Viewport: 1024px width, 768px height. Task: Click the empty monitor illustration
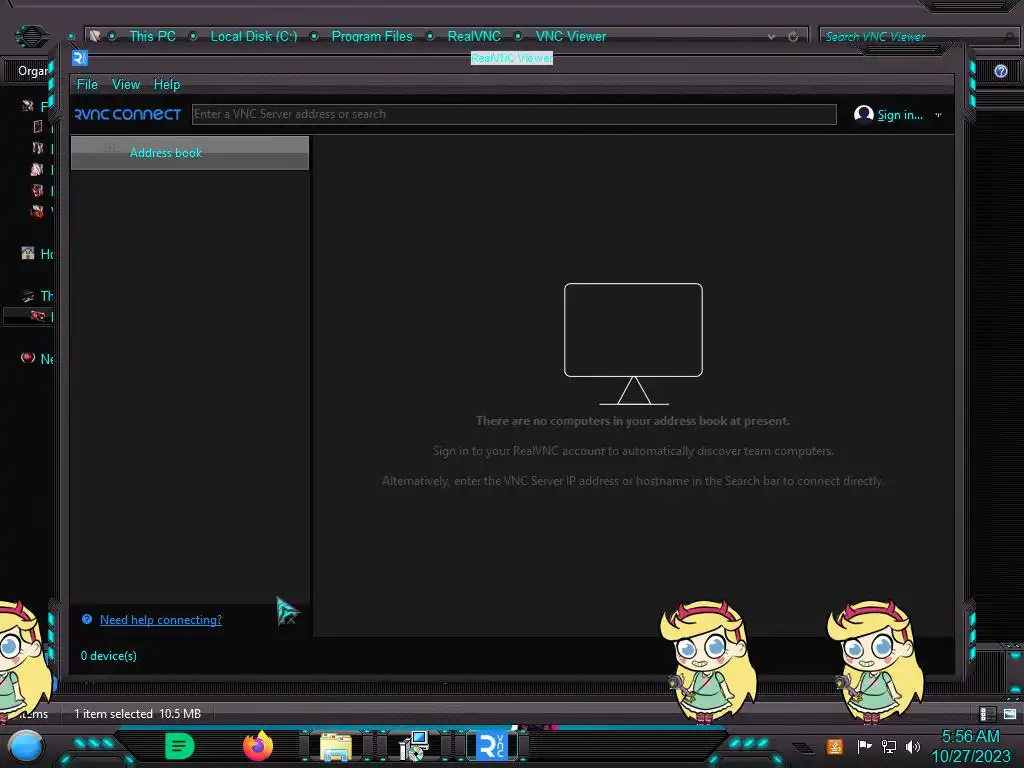pos(633,344)
